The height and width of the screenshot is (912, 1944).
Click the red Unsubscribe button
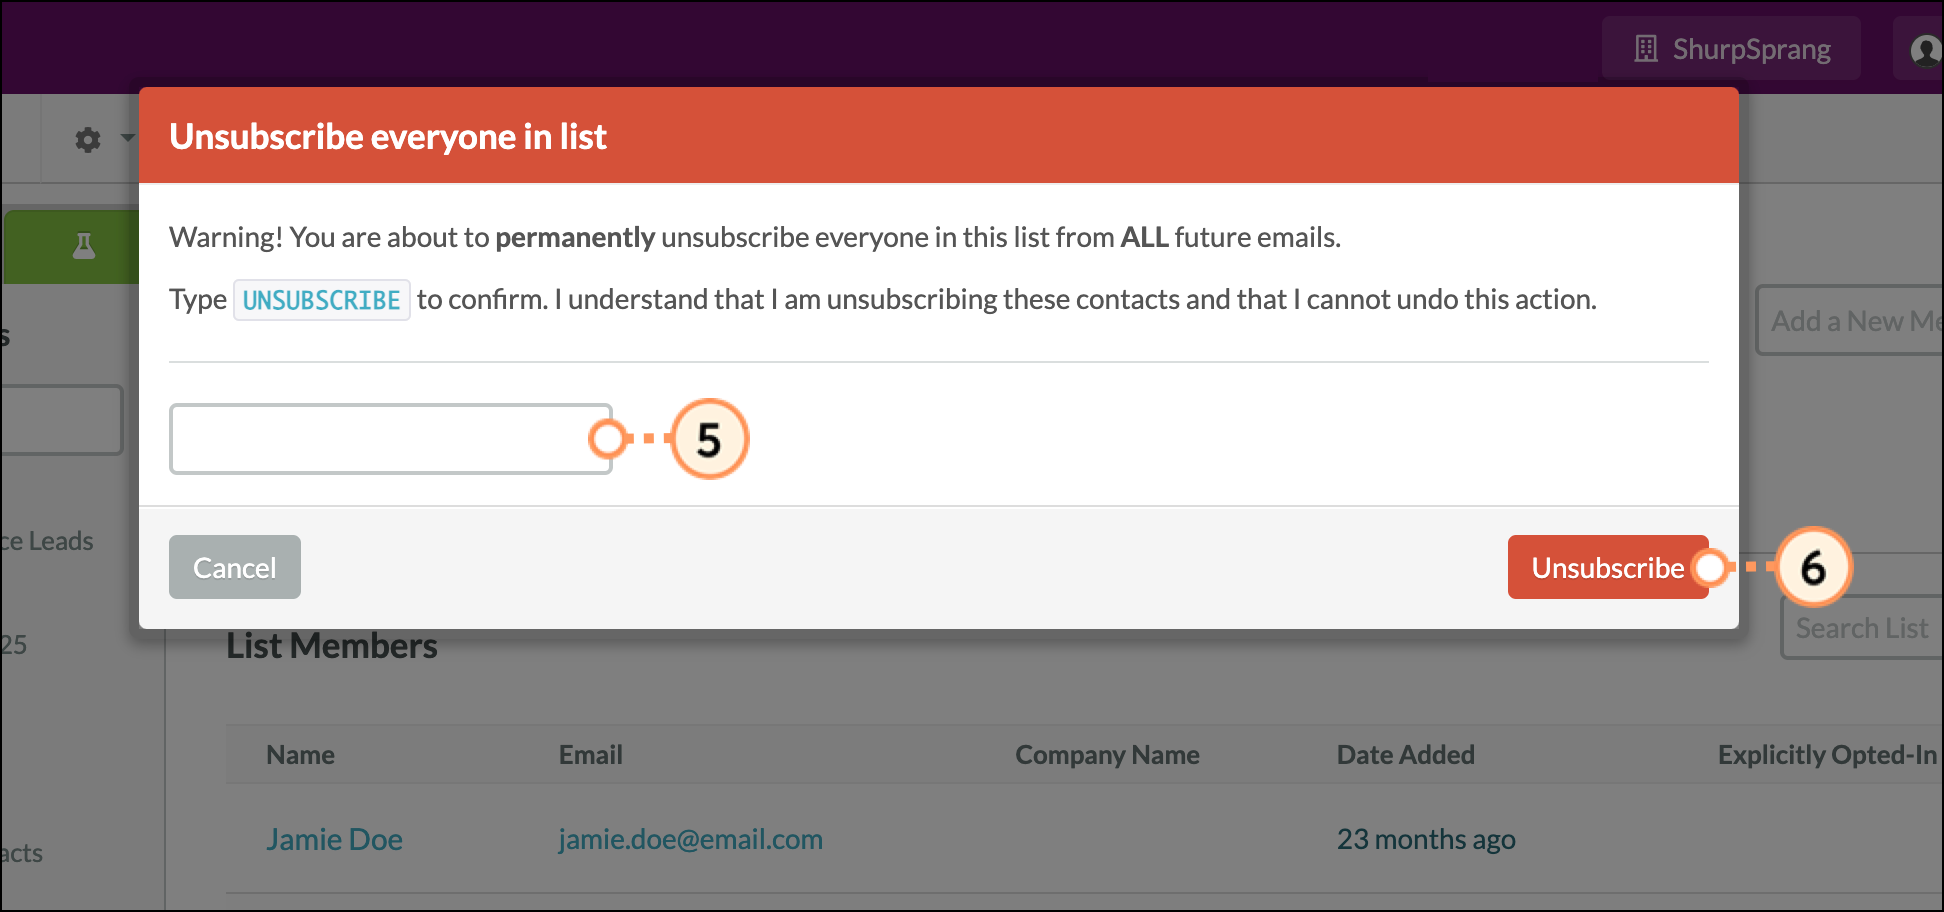(x=1608, y=567)
